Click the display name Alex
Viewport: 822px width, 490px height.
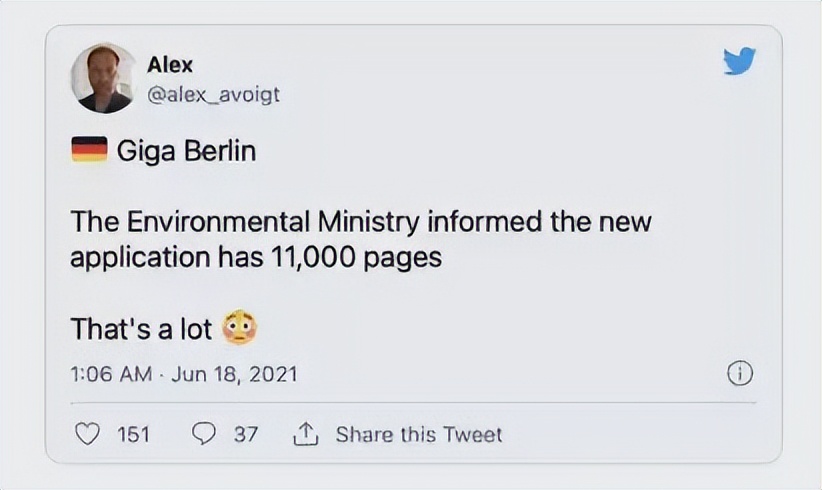(x=170, y=65)
